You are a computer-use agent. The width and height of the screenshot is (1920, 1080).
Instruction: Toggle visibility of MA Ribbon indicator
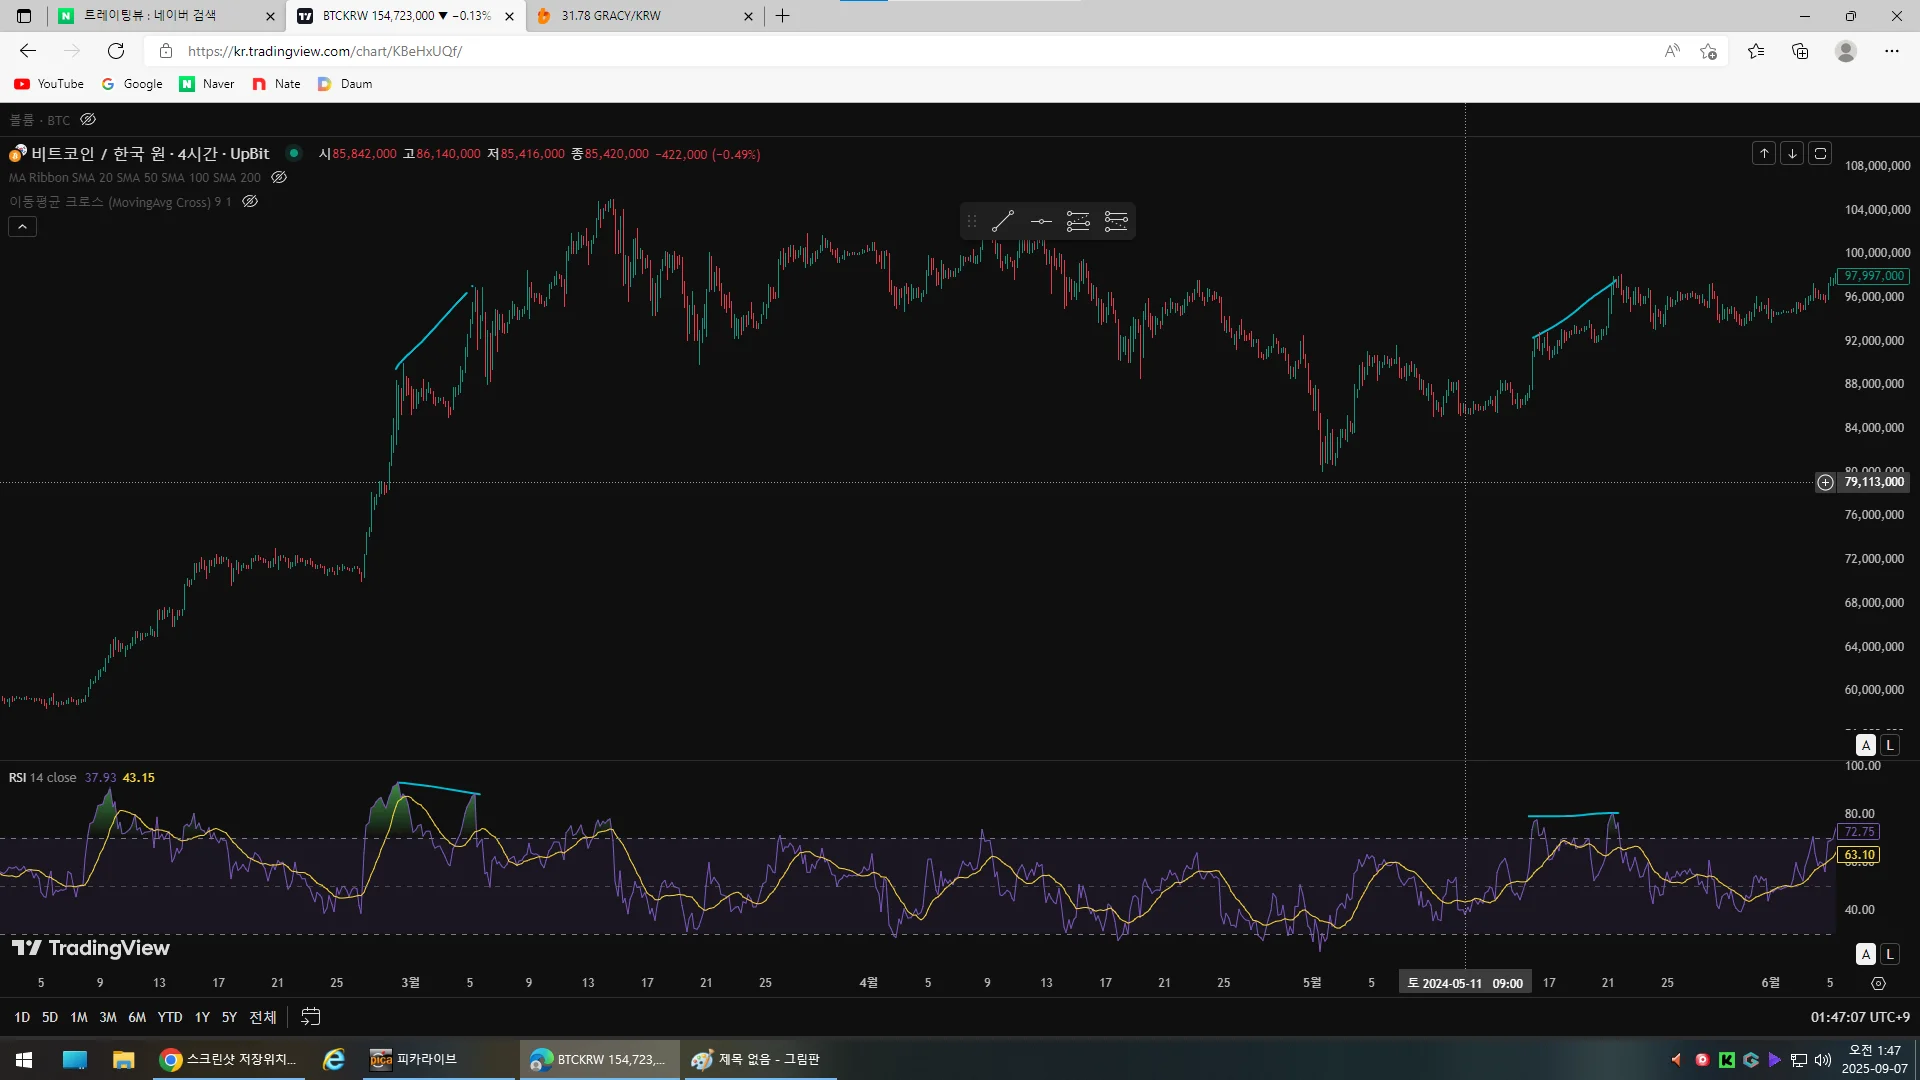[279, 177]
